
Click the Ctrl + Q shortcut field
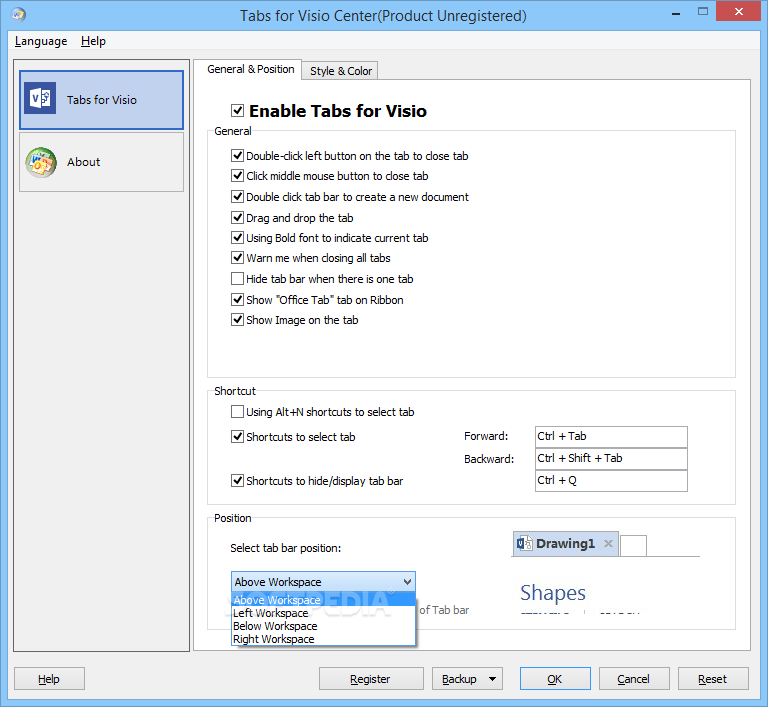coord(611,481)
